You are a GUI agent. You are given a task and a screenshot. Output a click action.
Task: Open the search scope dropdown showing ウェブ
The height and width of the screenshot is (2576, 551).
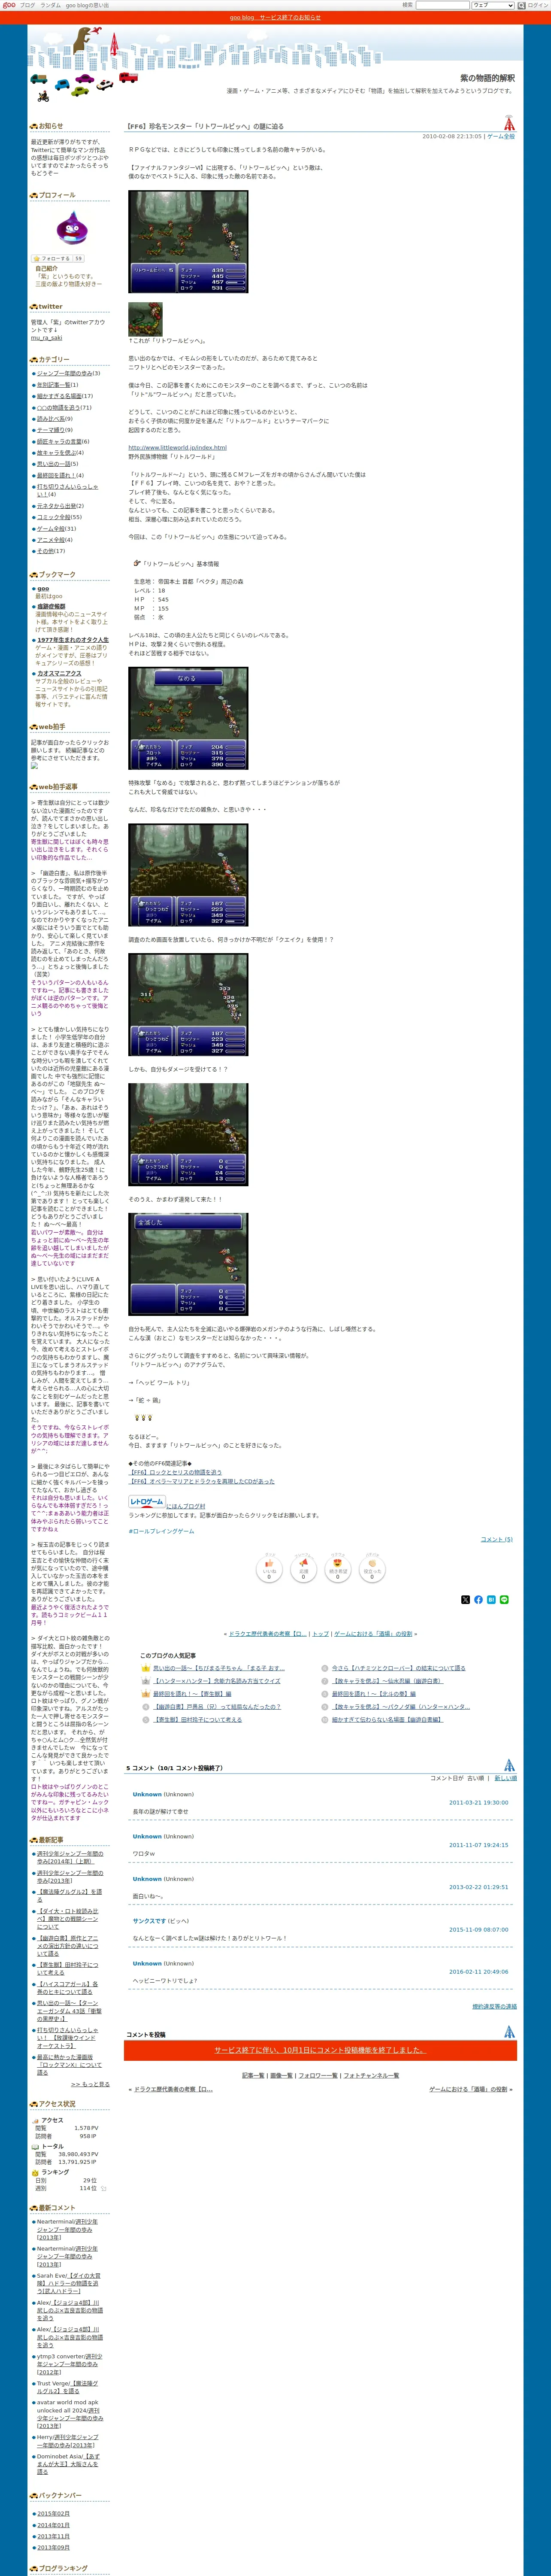pos(493,5)
